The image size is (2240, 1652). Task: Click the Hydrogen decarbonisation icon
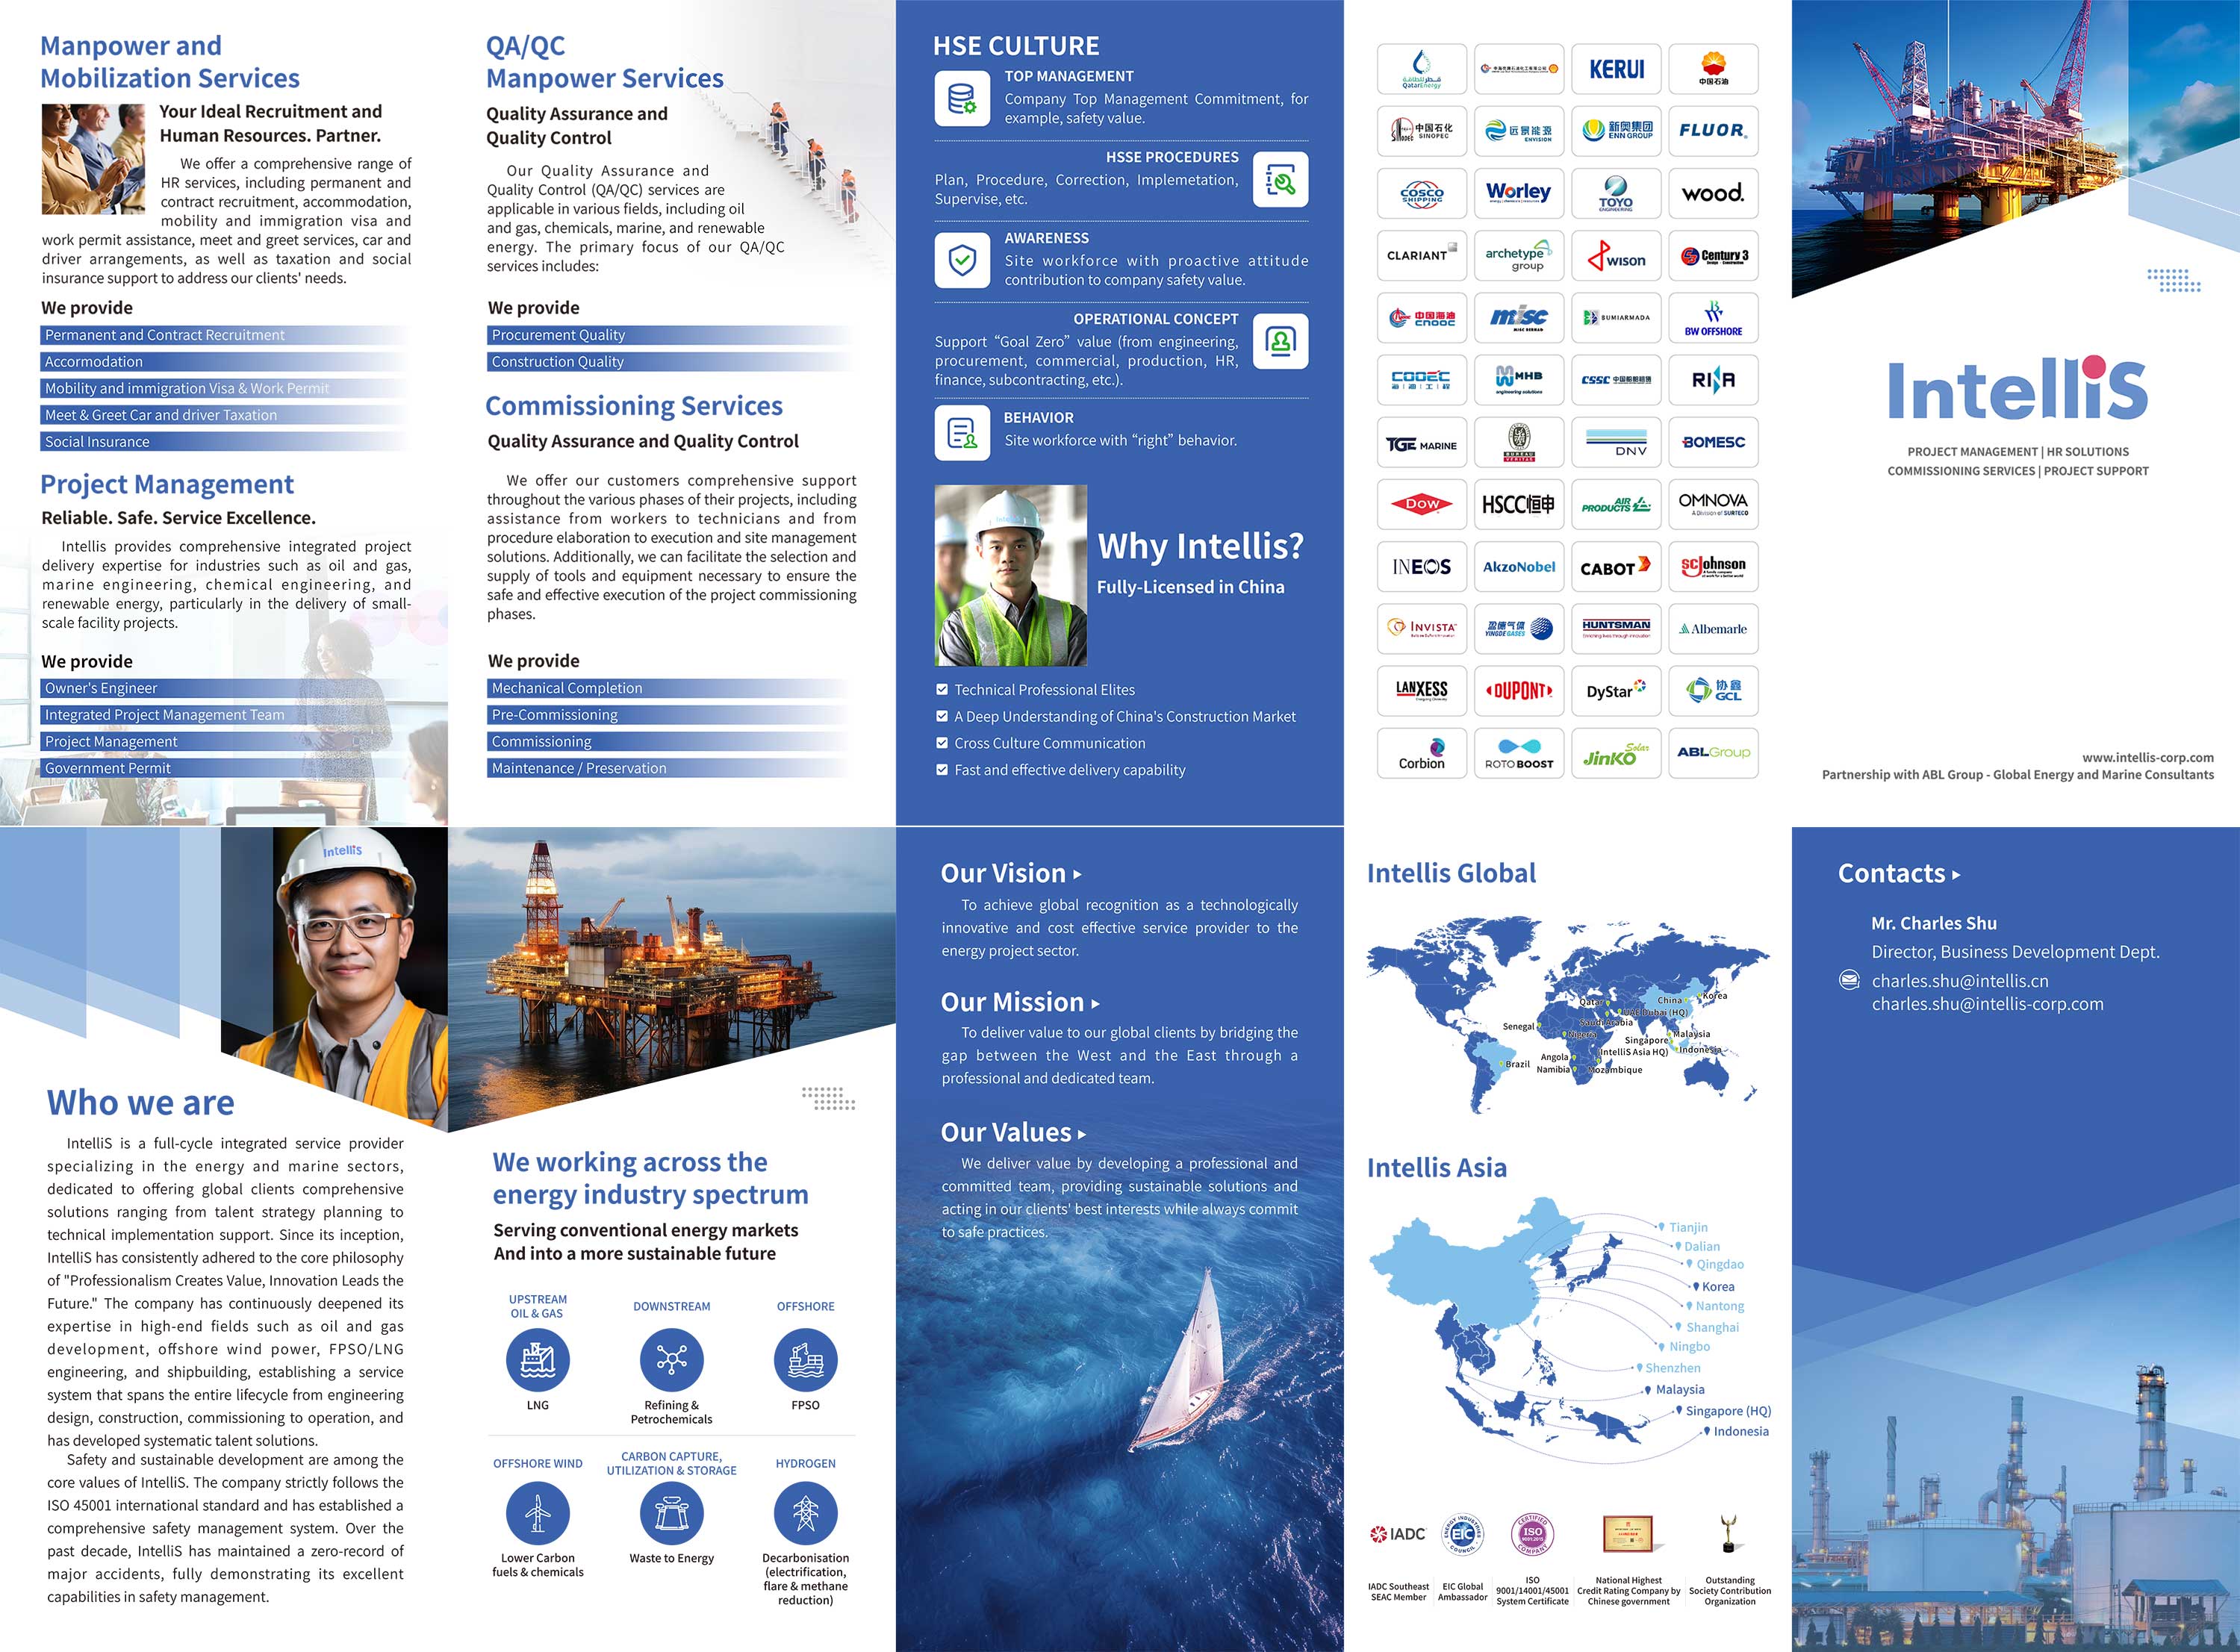tap(807, 1514)
